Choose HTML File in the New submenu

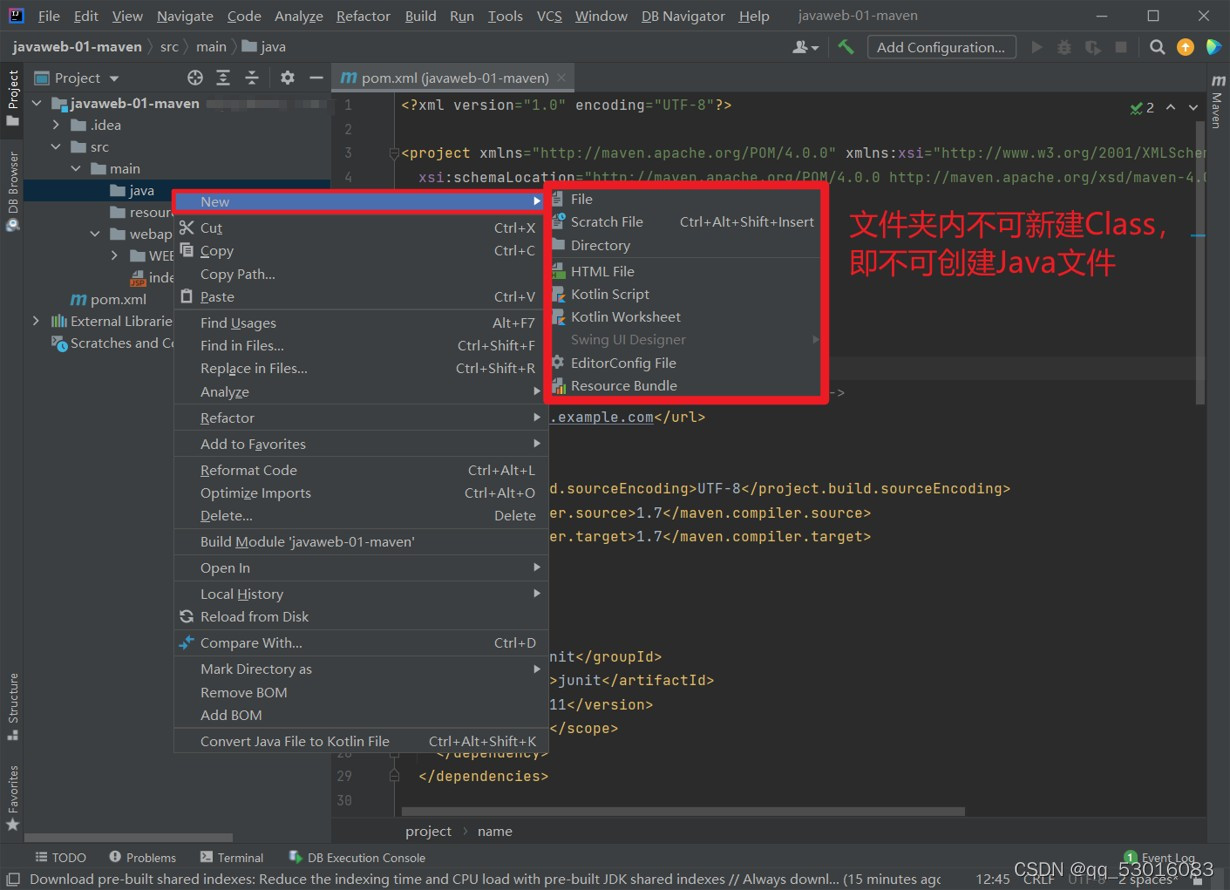tap(685, 271)
